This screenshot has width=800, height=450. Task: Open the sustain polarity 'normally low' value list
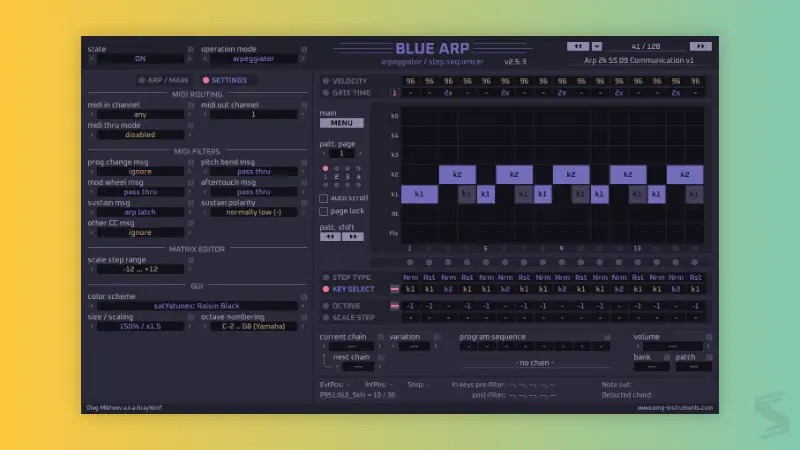(x=253, y=212)
